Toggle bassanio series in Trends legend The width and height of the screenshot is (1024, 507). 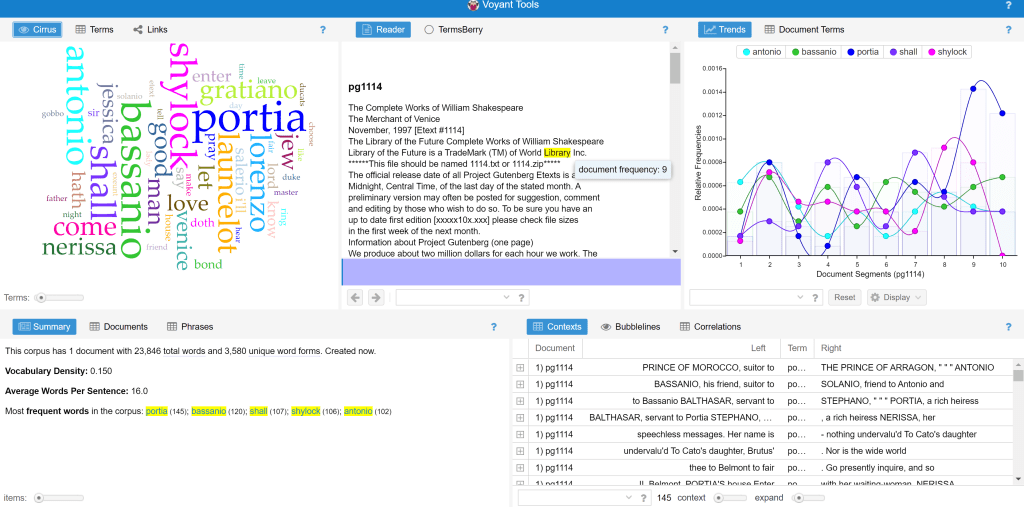click(814, 52)
